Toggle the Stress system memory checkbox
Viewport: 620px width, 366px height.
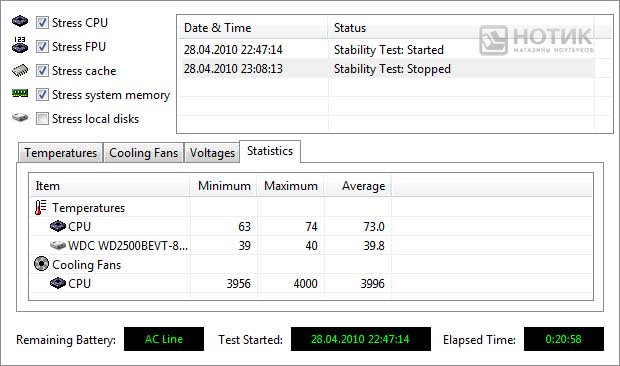(42, 95)
